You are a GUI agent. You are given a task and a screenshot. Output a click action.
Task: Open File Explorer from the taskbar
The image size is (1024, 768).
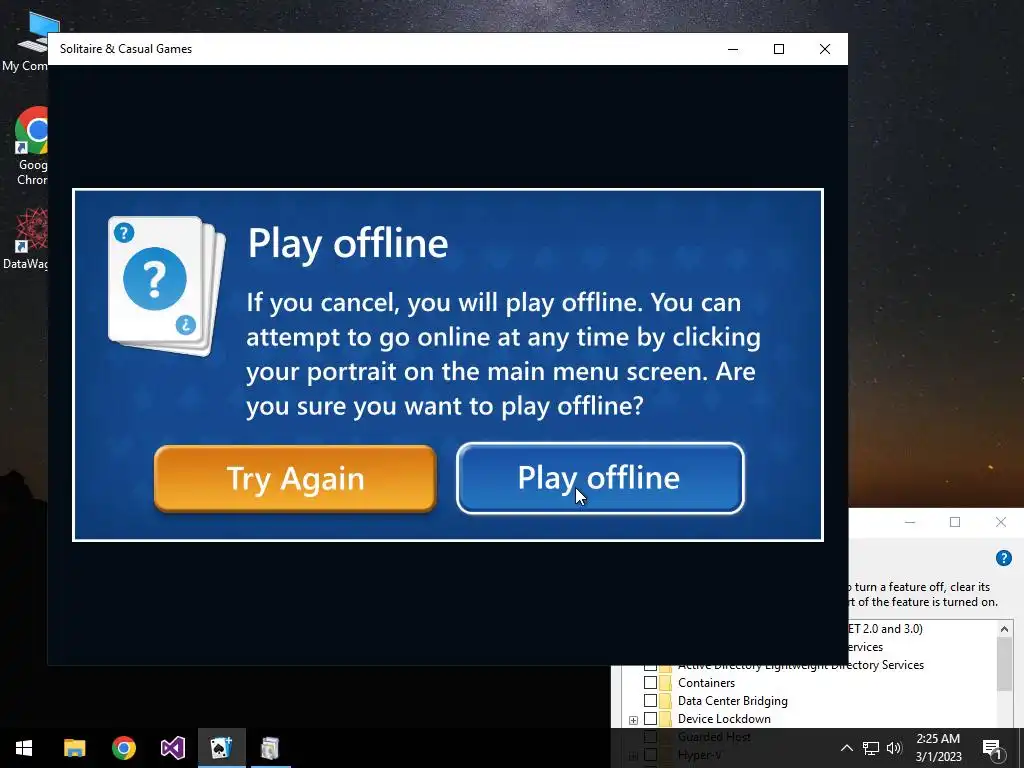click(74, 748)
